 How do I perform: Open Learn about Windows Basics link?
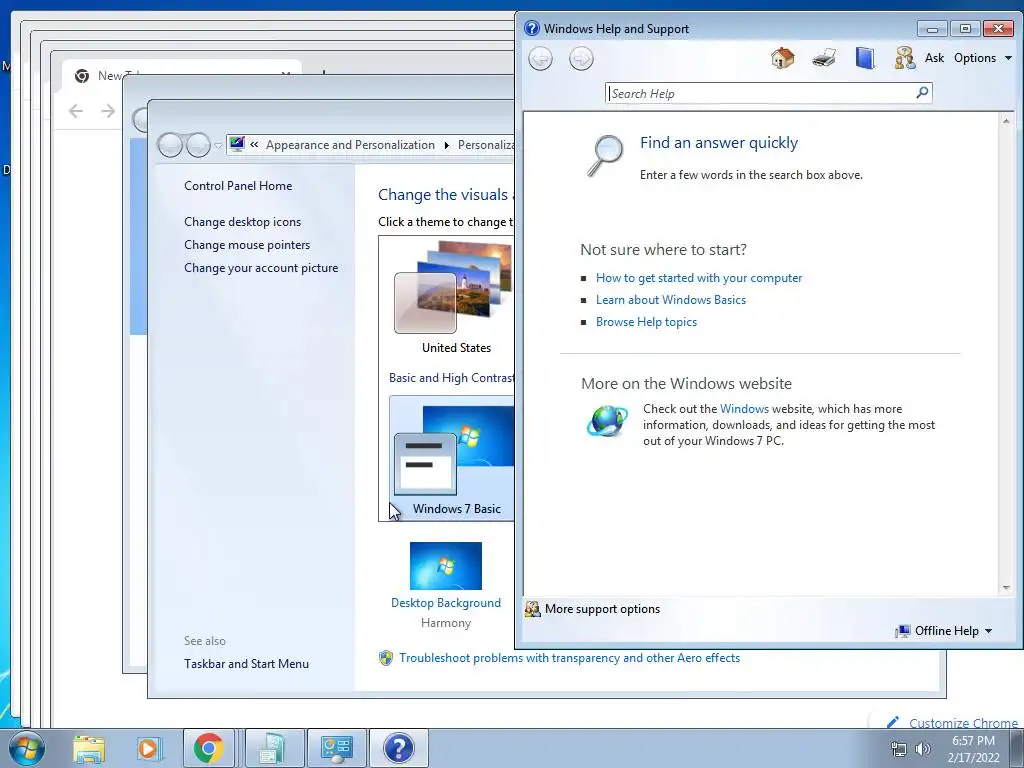[x=671, y=300]
